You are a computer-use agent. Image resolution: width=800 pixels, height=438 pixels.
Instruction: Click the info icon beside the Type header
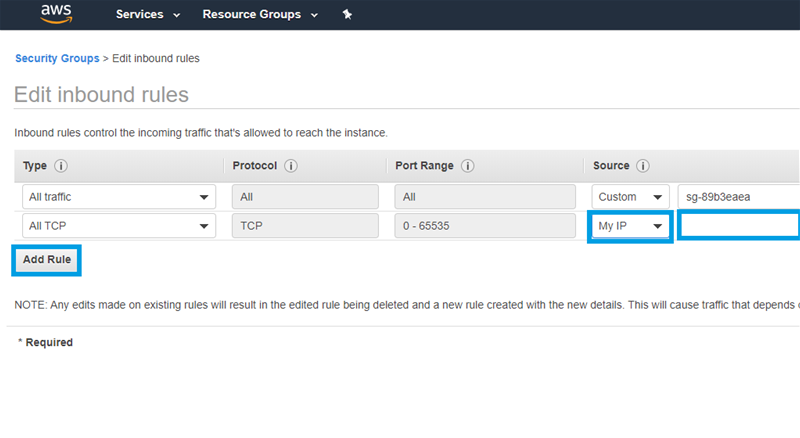pyautogui.click(x=60, y=166)
